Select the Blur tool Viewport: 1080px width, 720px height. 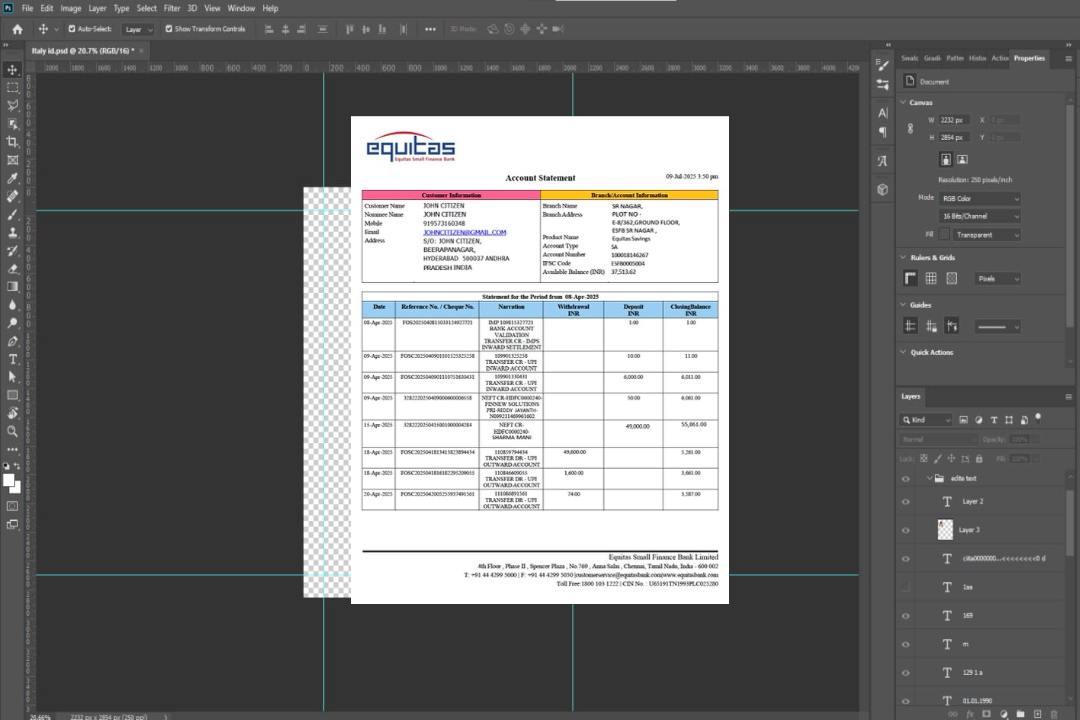(12, 305)
